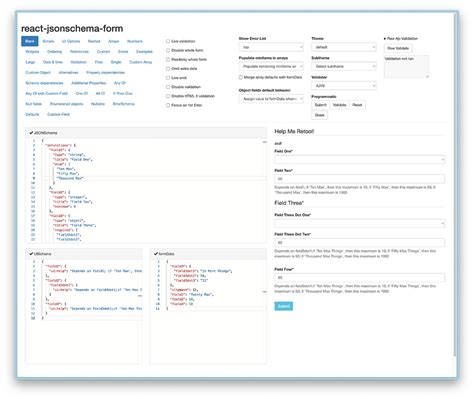The width and height of the screenshot is (474, 399).
Task: Open the If Then Else sample
Action: [123, 93]
